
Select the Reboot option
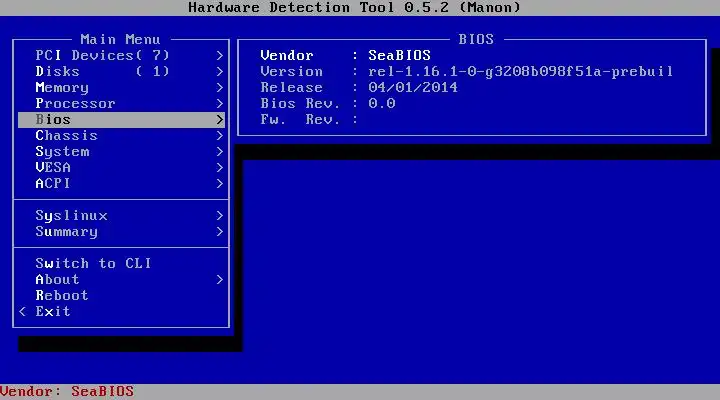pos(121,296)
